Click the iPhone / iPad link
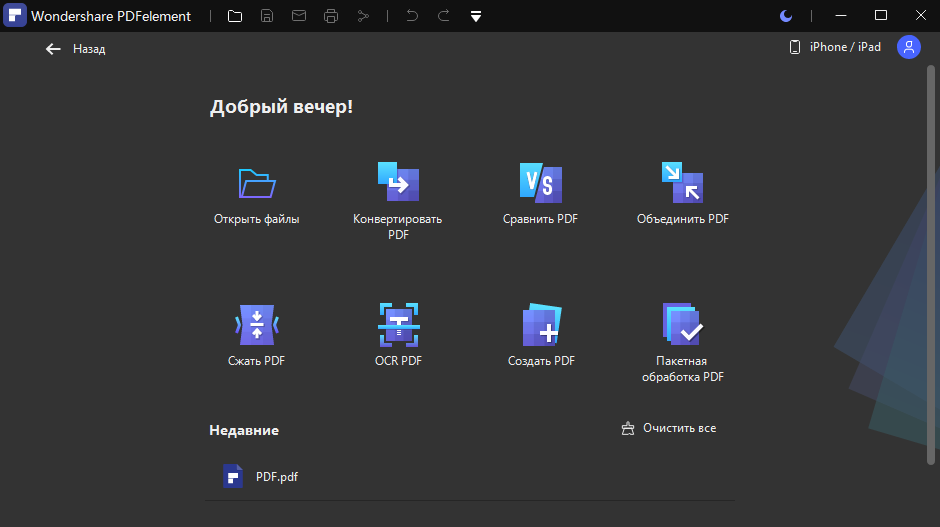 [x=835, y=47]
